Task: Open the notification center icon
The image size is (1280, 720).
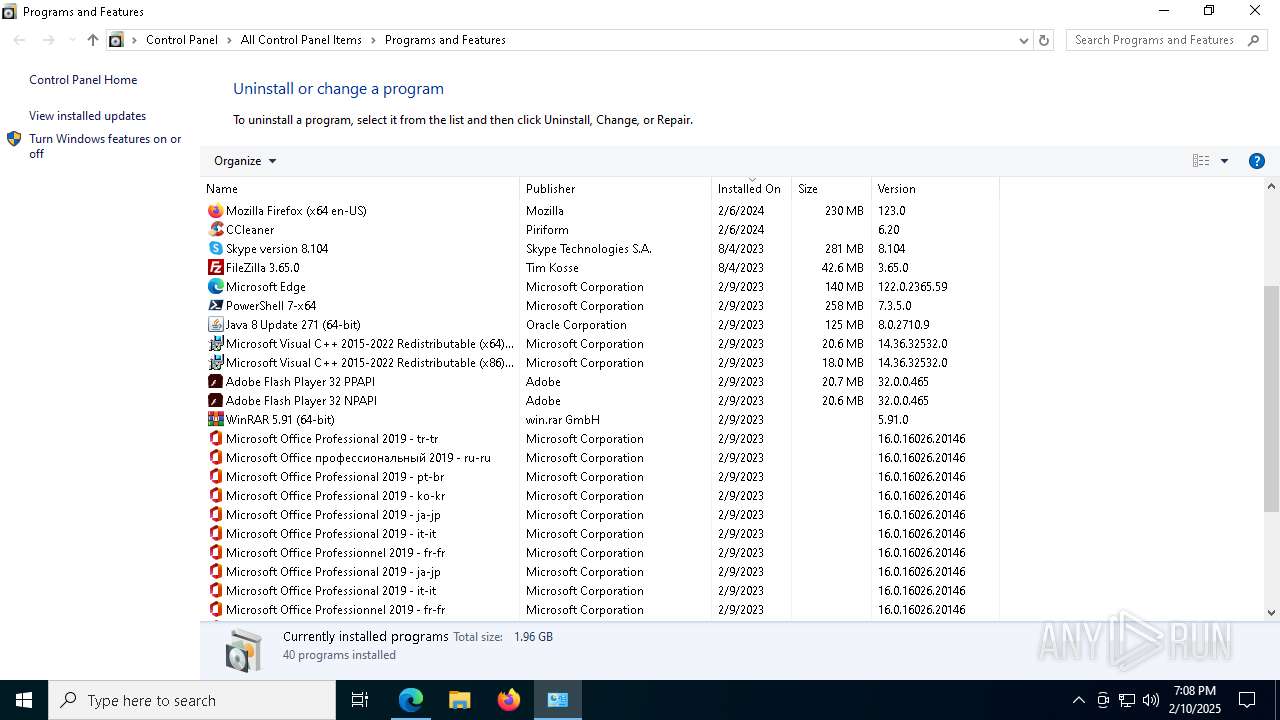Action: click(x=1247, y=700)
